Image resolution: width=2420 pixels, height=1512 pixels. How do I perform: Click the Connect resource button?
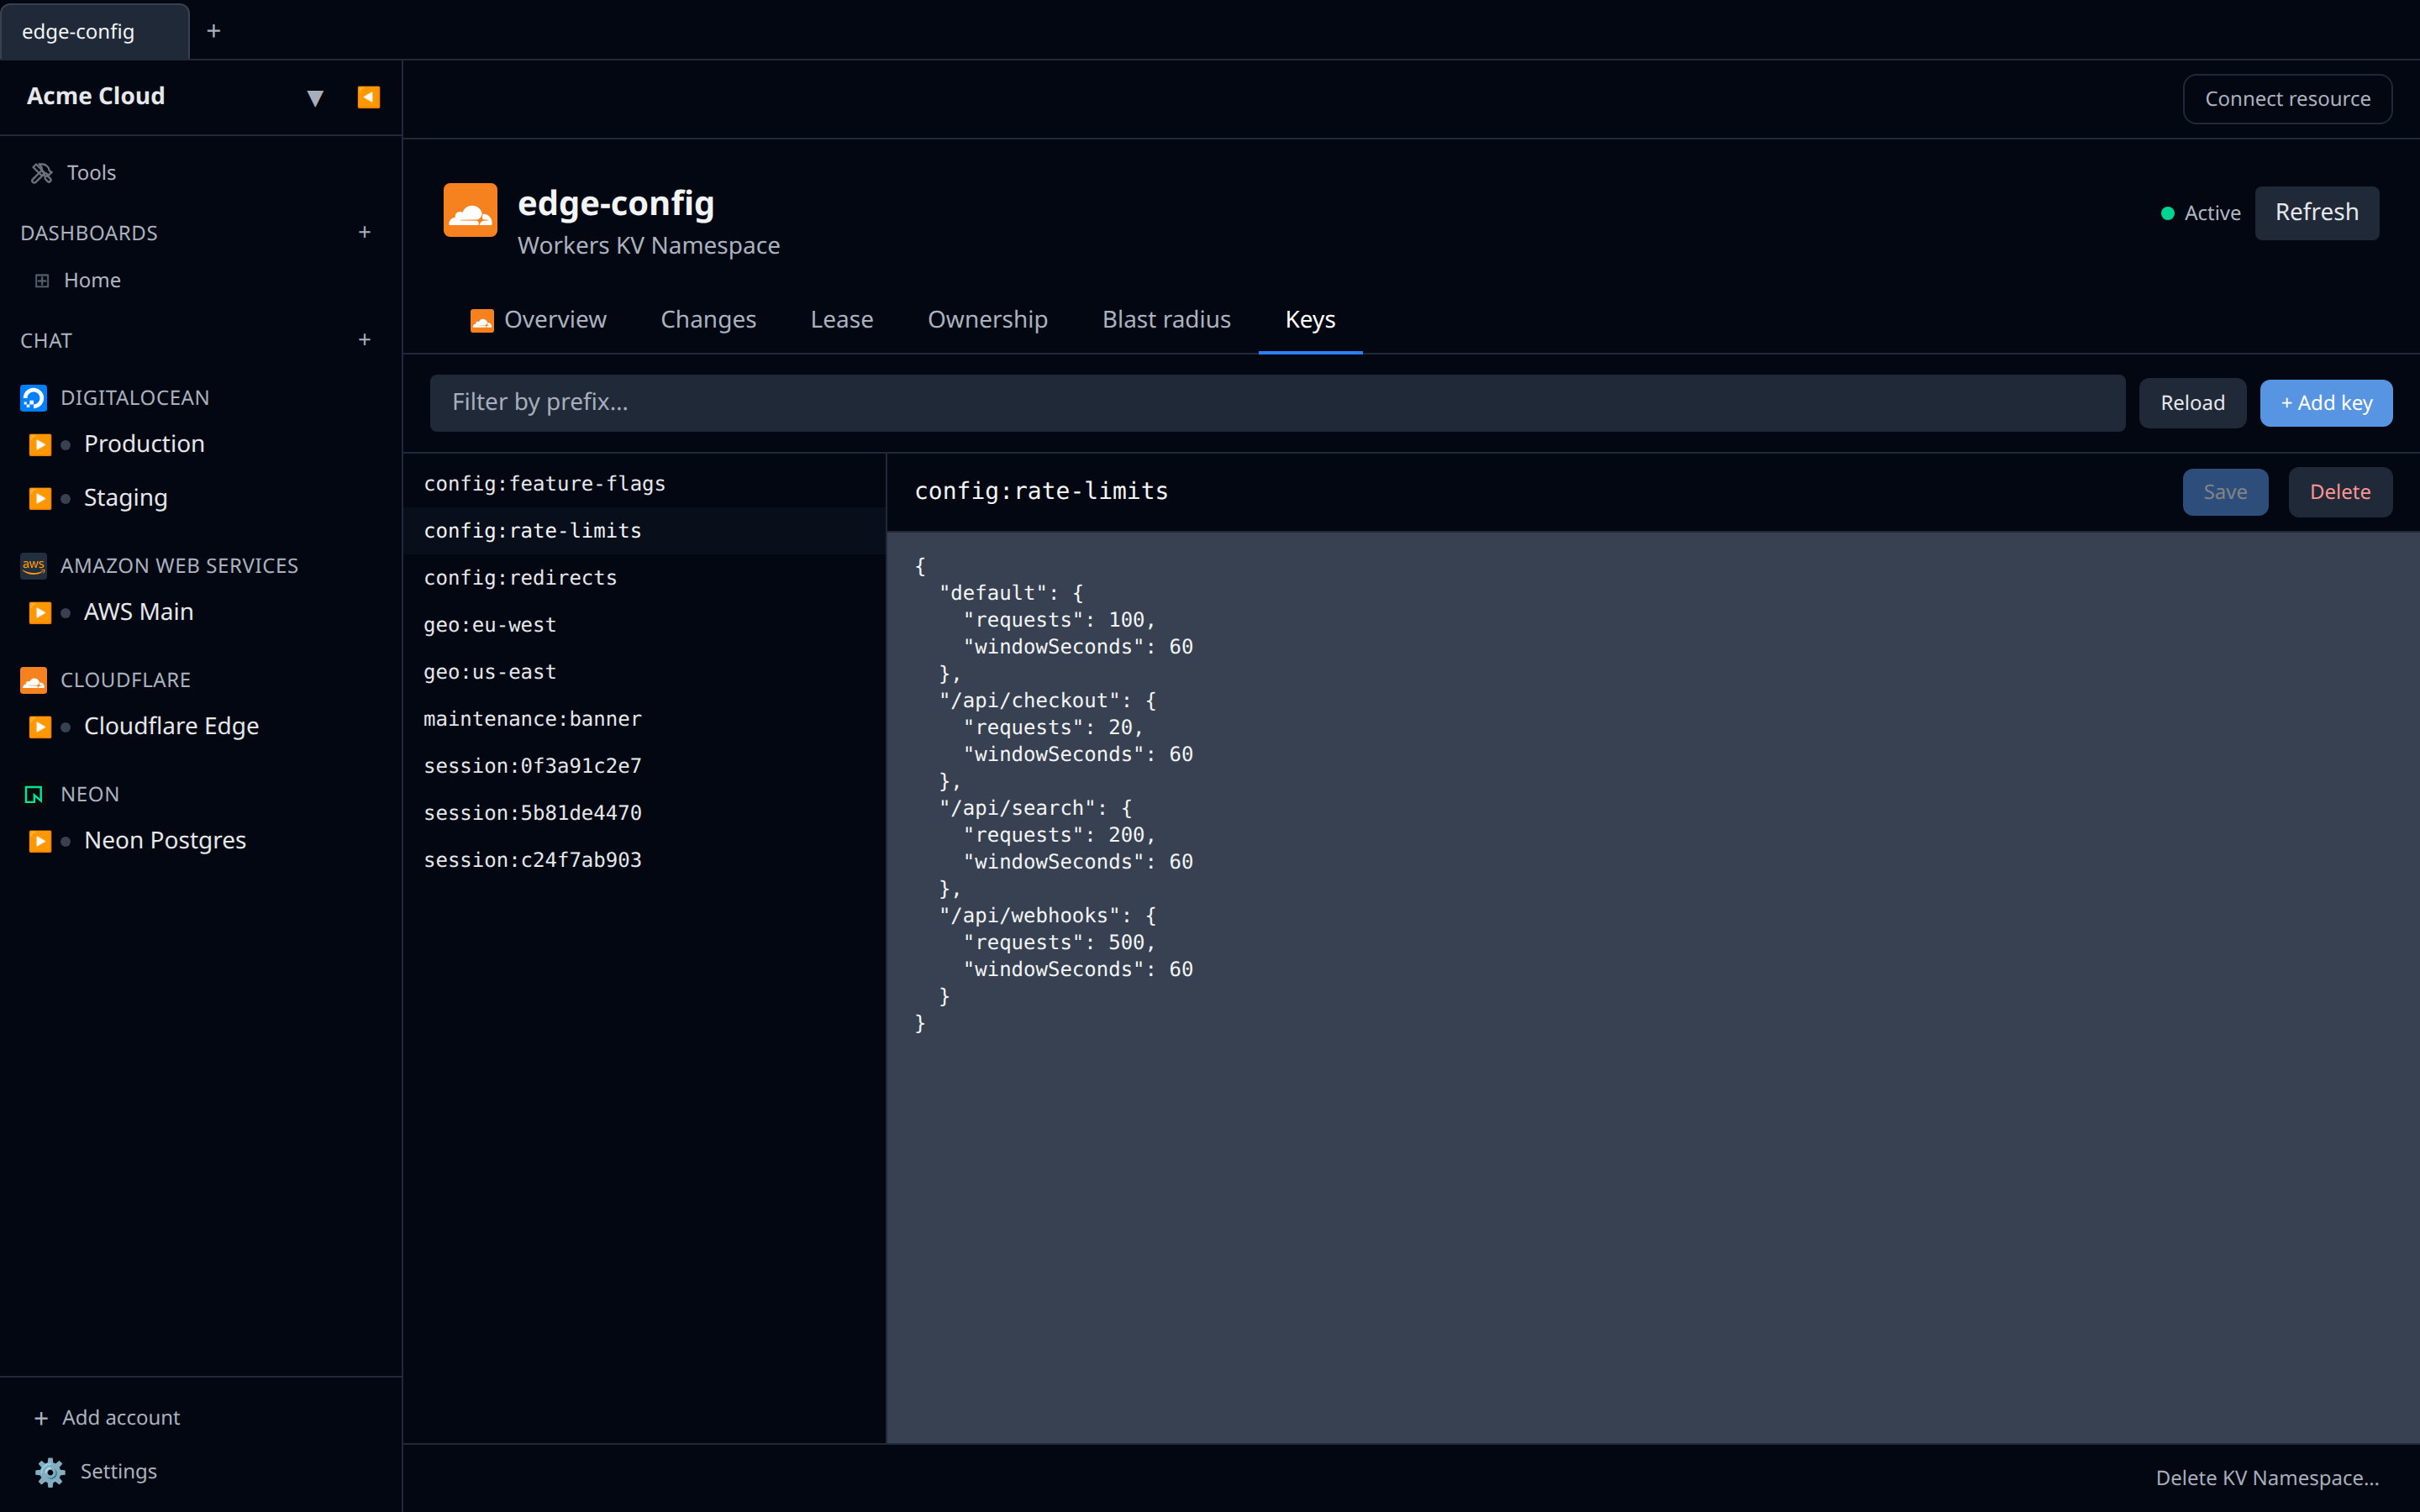pos(2287,99)
